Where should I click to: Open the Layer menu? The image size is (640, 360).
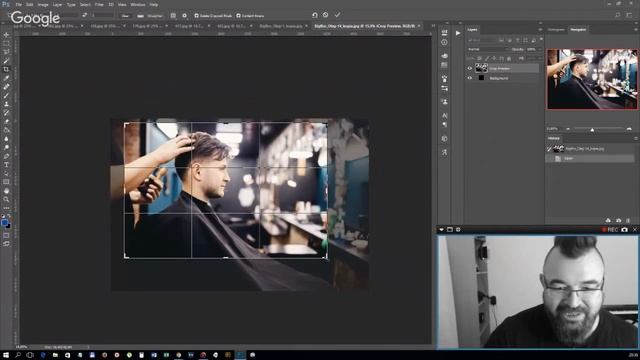click(58, 4)
